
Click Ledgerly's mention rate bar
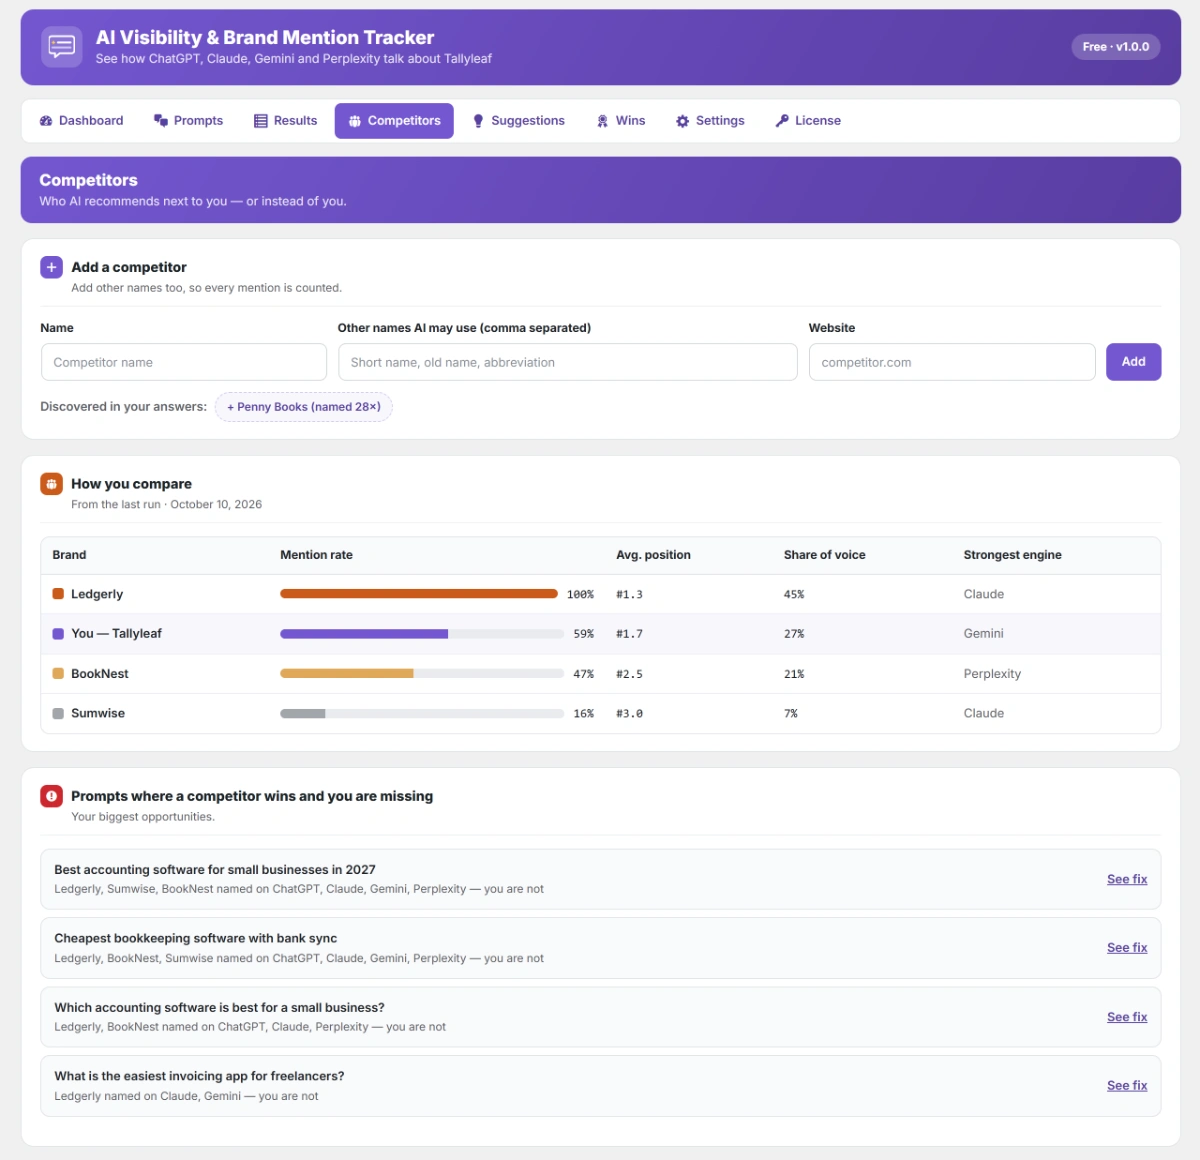(x=419, y=594)
